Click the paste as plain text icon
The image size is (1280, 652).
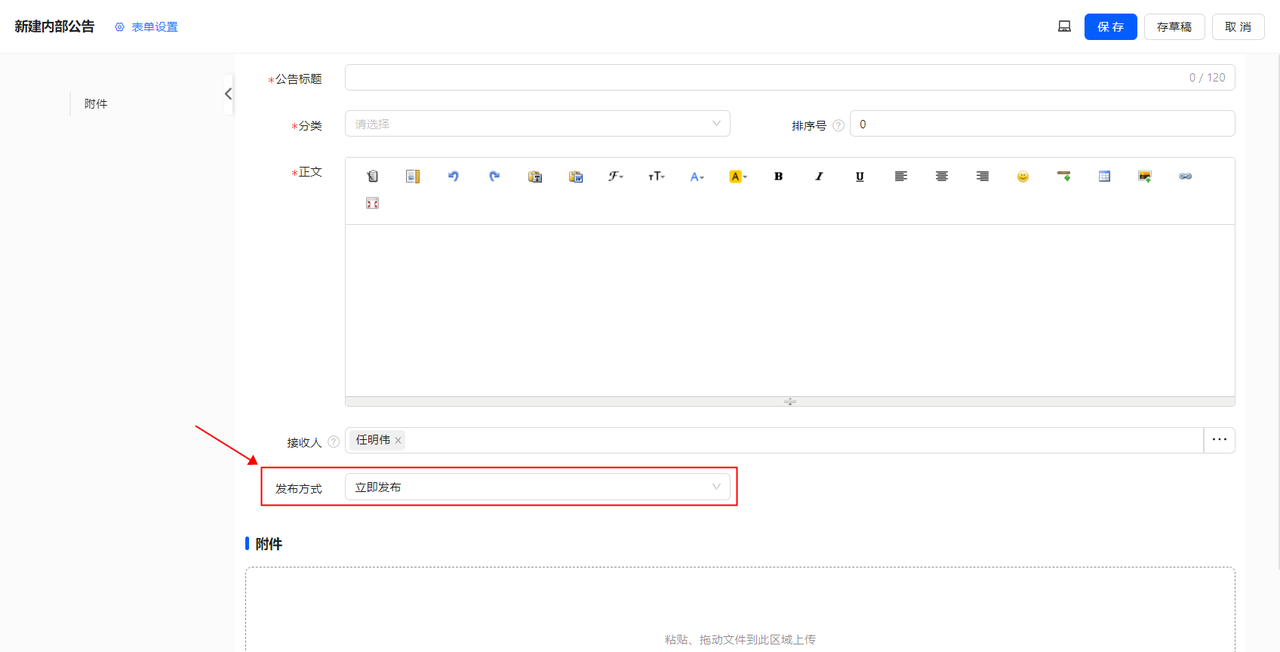535,176
